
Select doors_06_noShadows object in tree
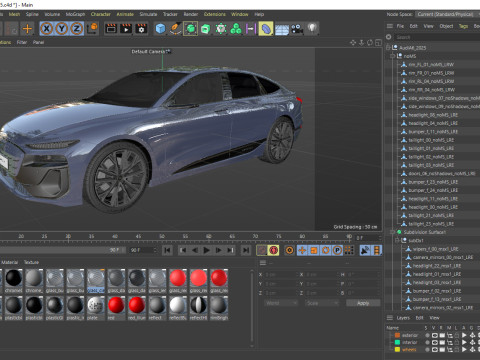442,173
